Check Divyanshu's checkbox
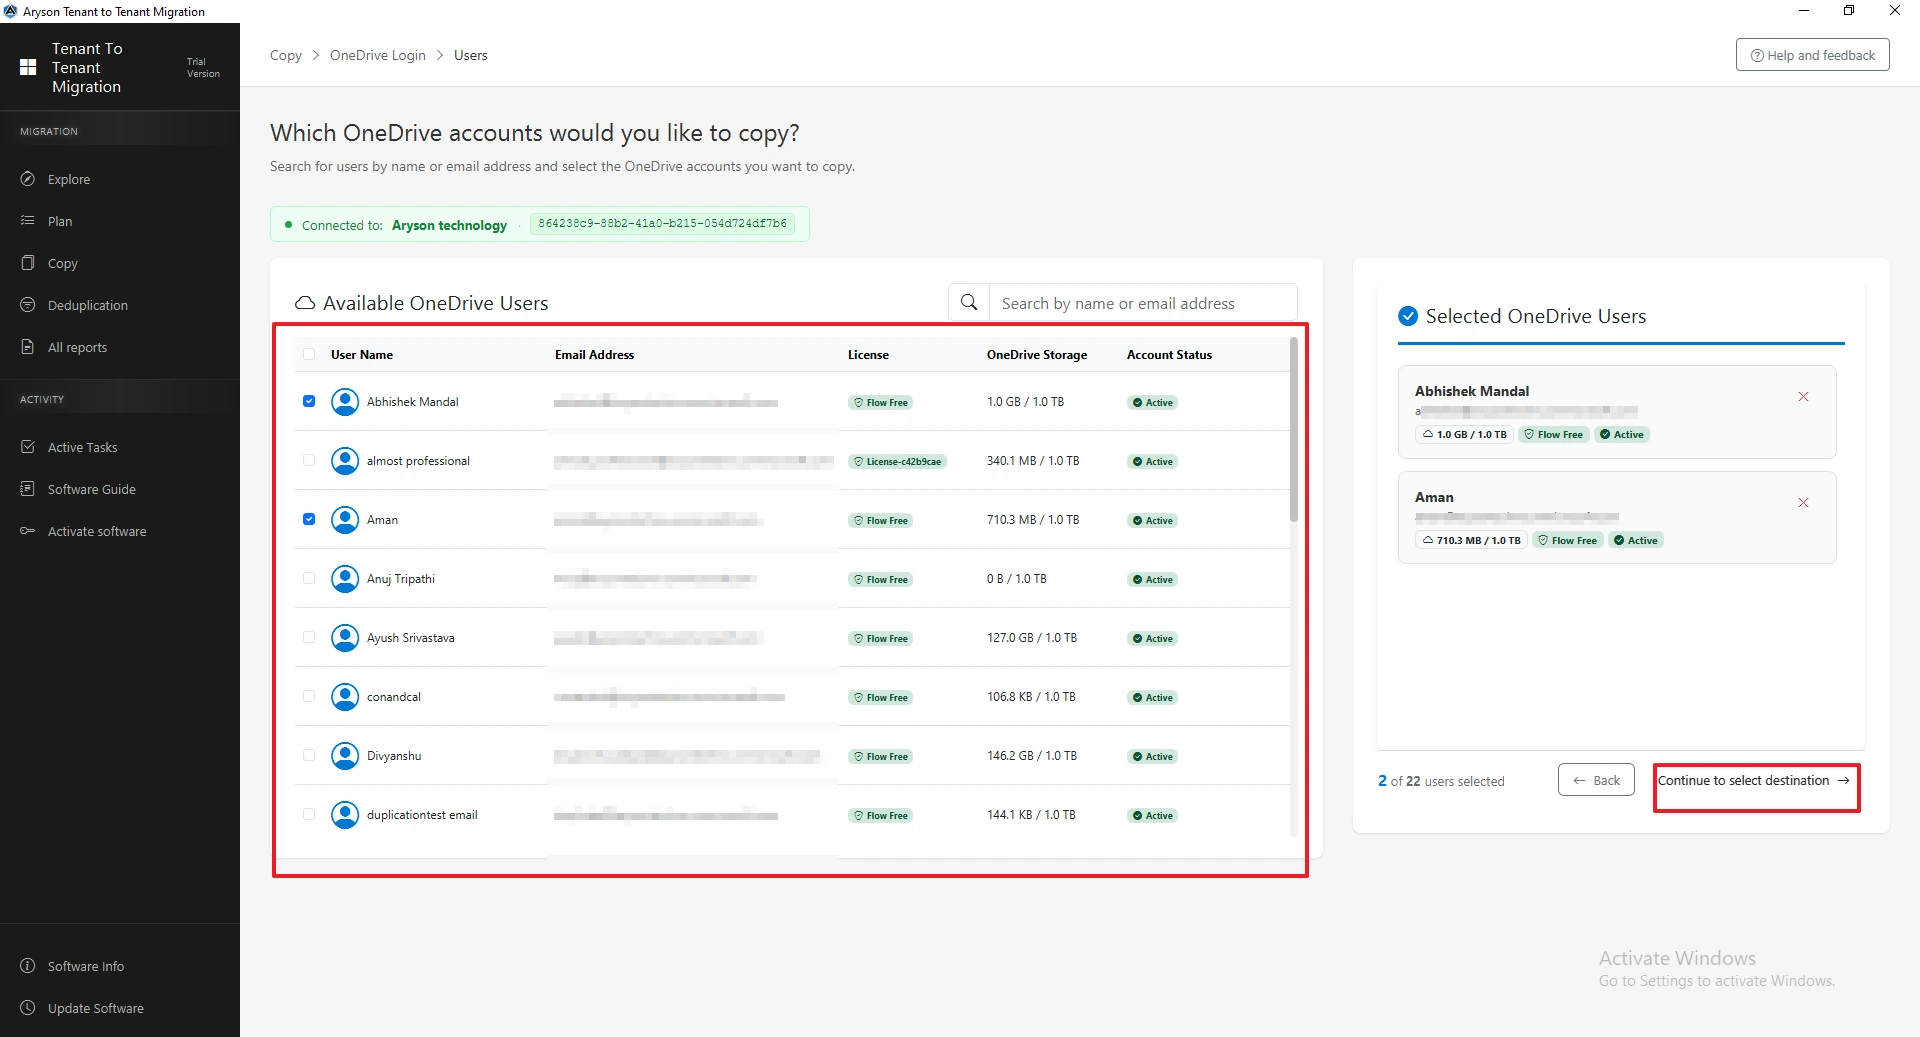Screen dimensions: 1920x1037 coord(309,755)
